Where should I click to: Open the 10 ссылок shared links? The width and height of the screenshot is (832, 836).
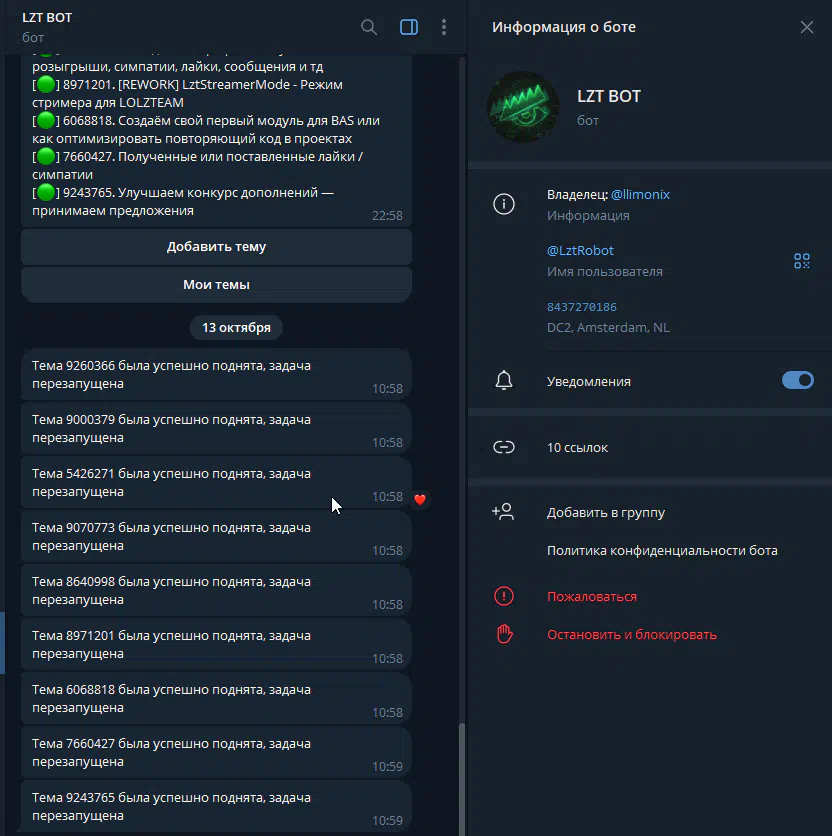coord(577,448)
